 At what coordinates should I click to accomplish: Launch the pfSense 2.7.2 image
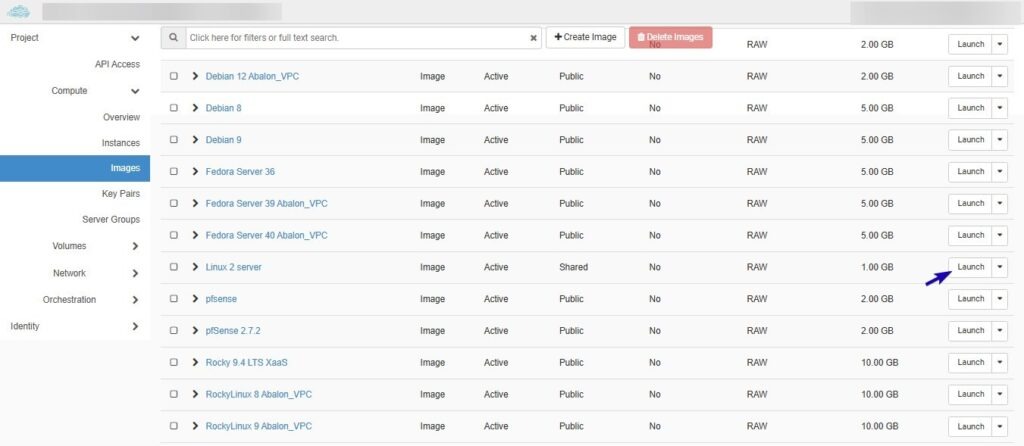[x=970, y=330]
